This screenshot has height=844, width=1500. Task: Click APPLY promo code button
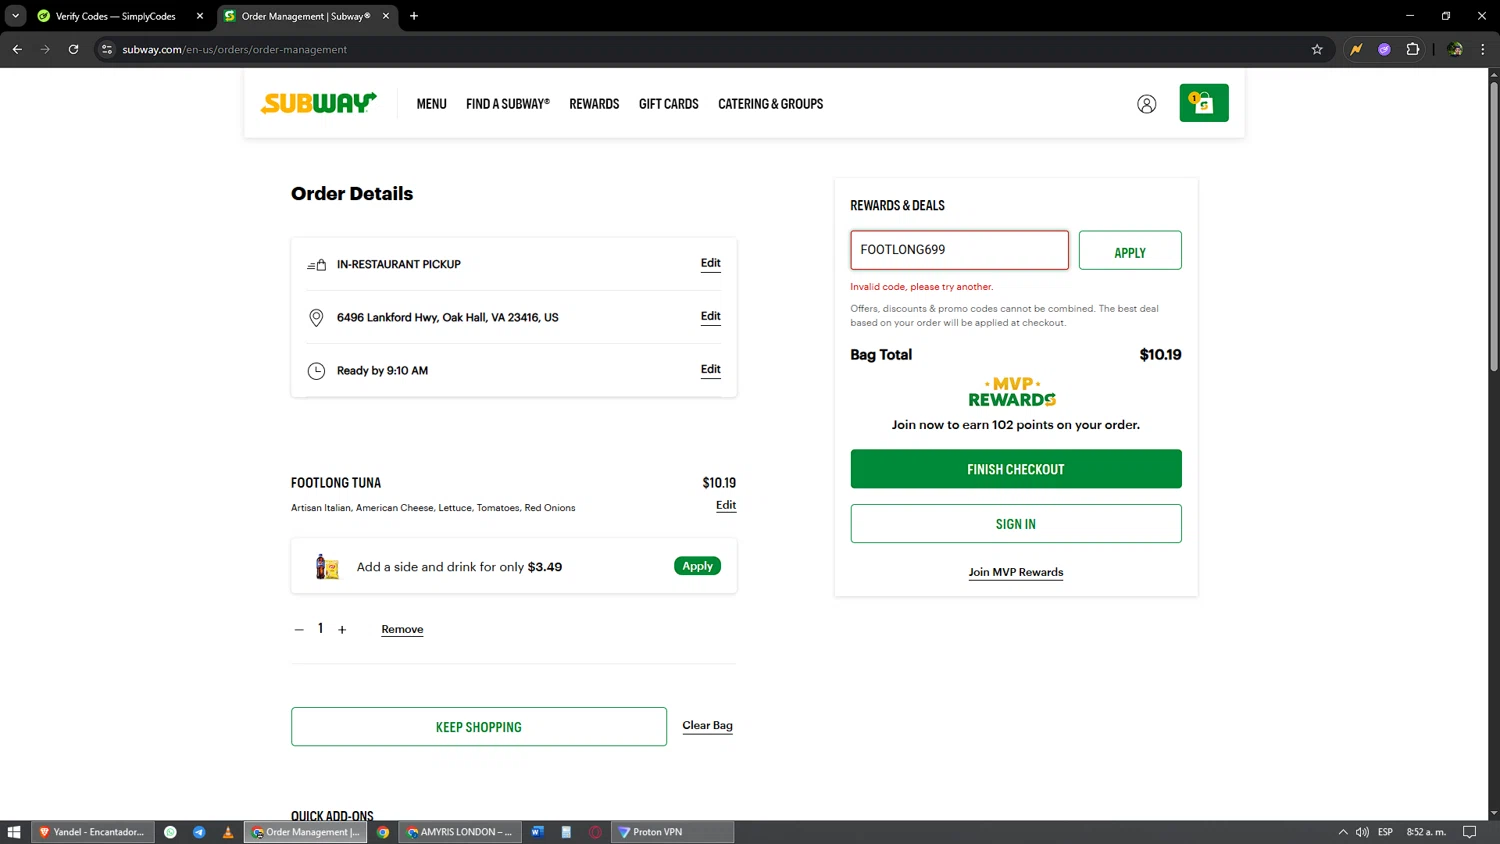(1130, 250)
